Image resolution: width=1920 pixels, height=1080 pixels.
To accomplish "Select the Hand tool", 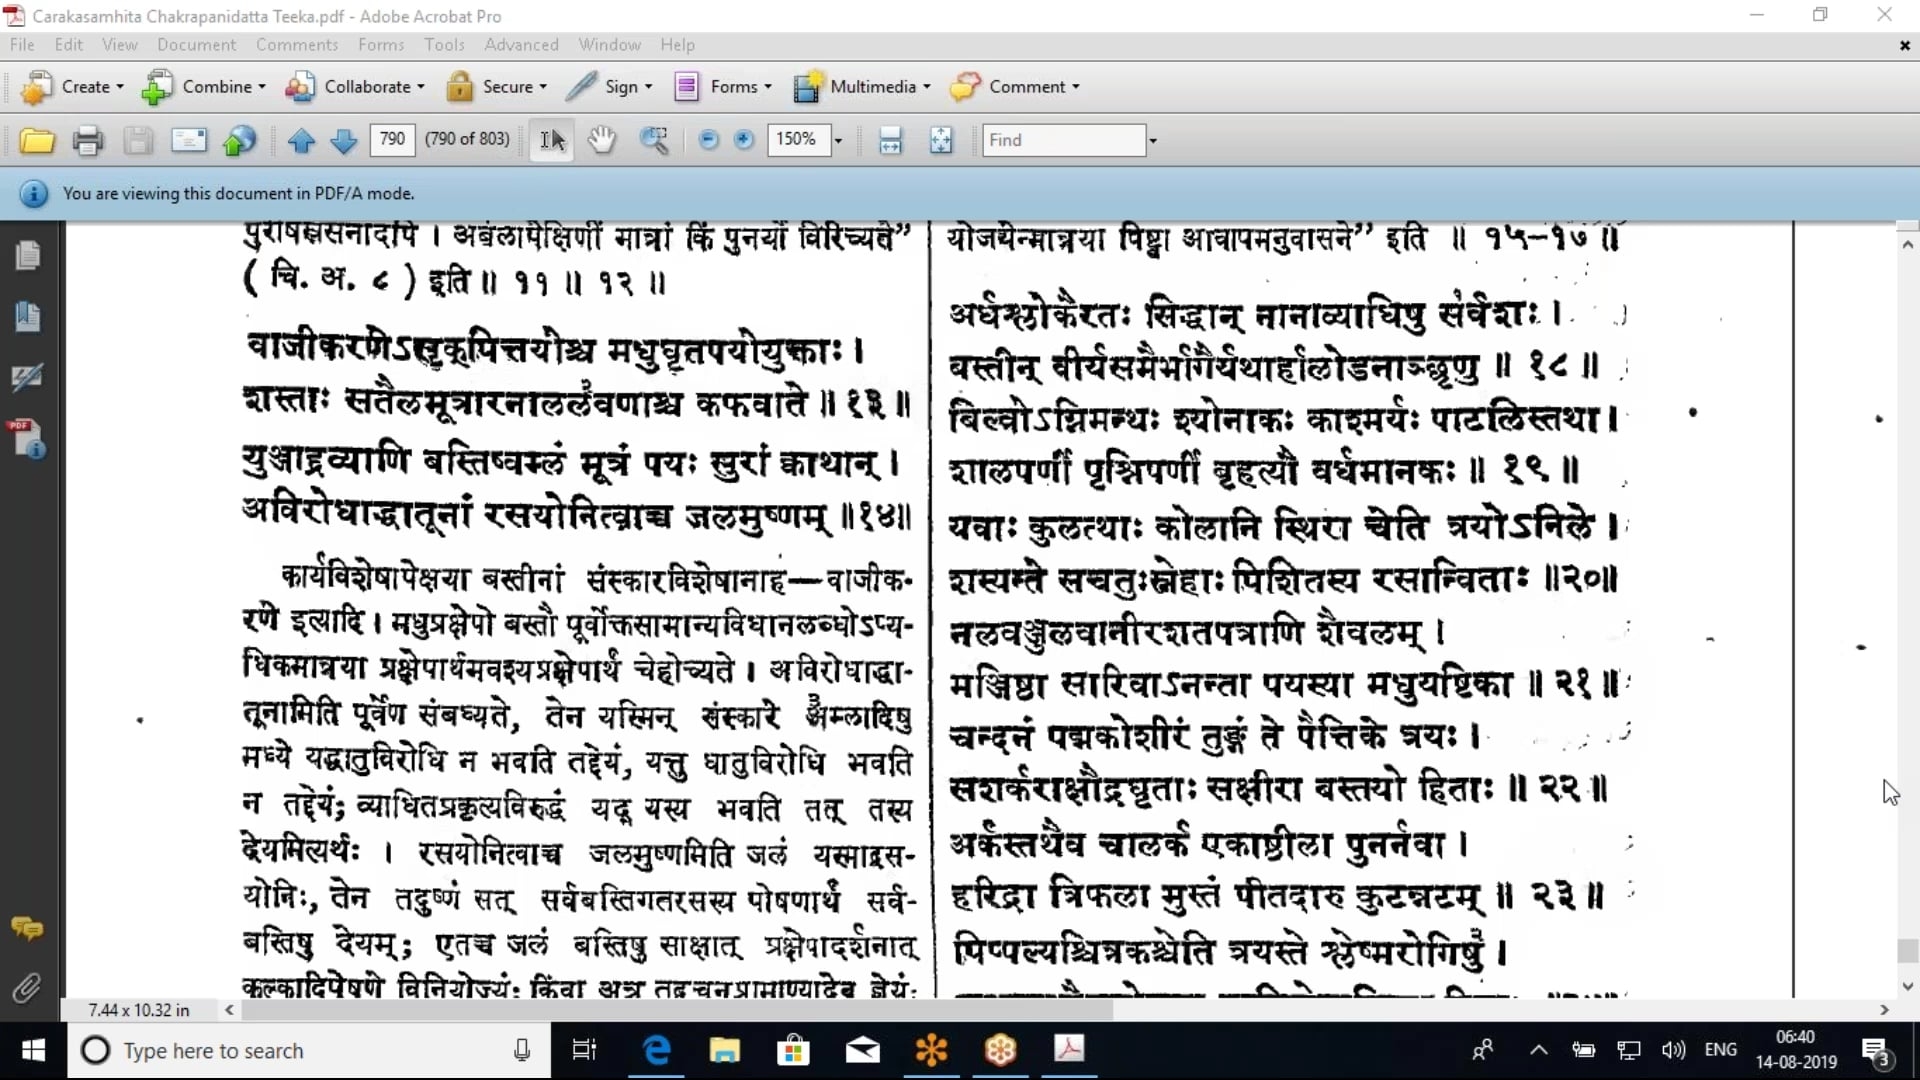I will (601, 140).
